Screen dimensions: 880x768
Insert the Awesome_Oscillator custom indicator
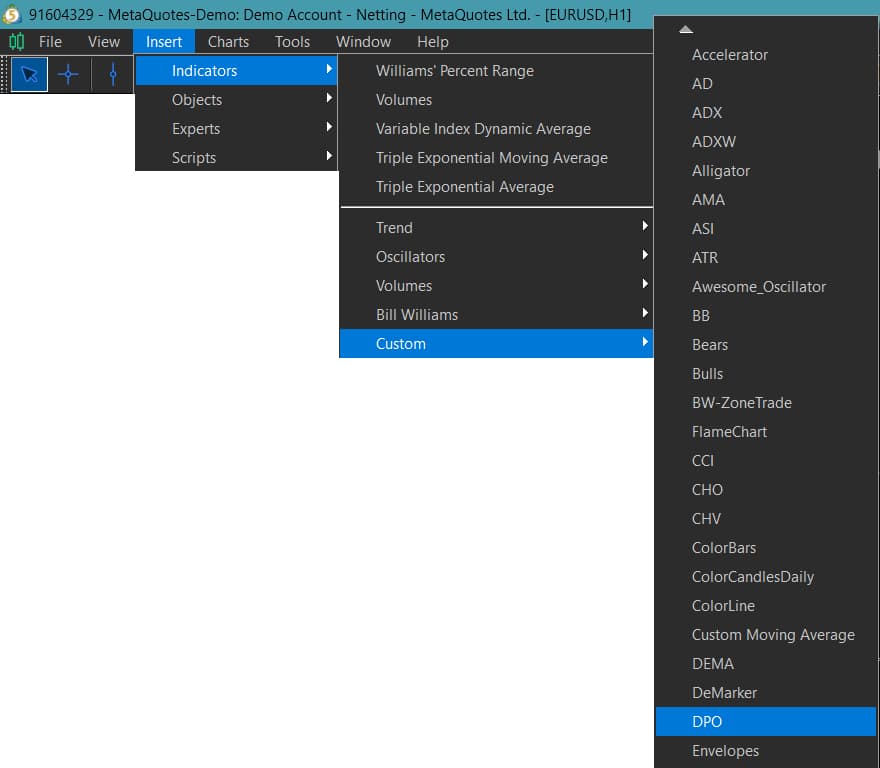click(x=758, y=287)
